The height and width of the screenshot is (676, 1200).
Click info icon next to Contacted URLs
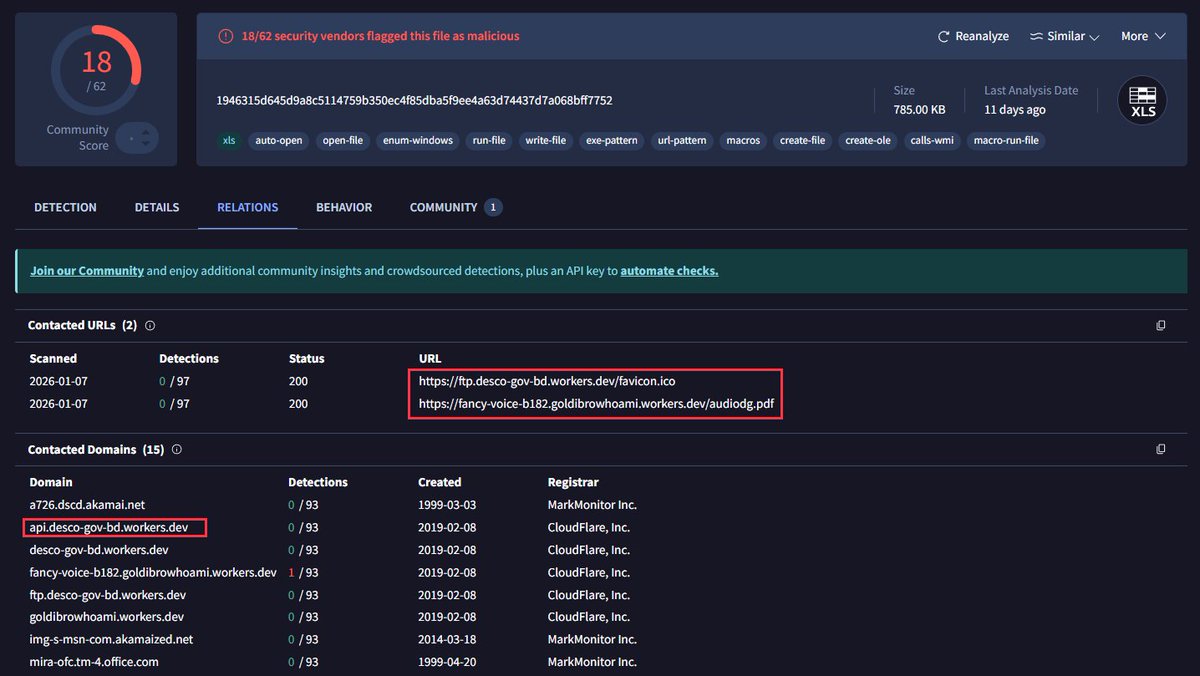[150, 326]
